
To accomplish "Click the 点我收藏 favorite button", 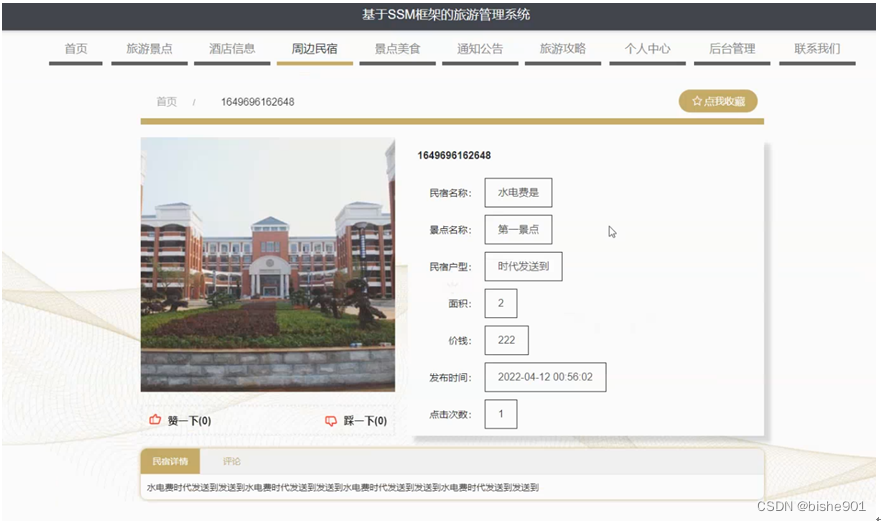I will [x=718, y=101].
